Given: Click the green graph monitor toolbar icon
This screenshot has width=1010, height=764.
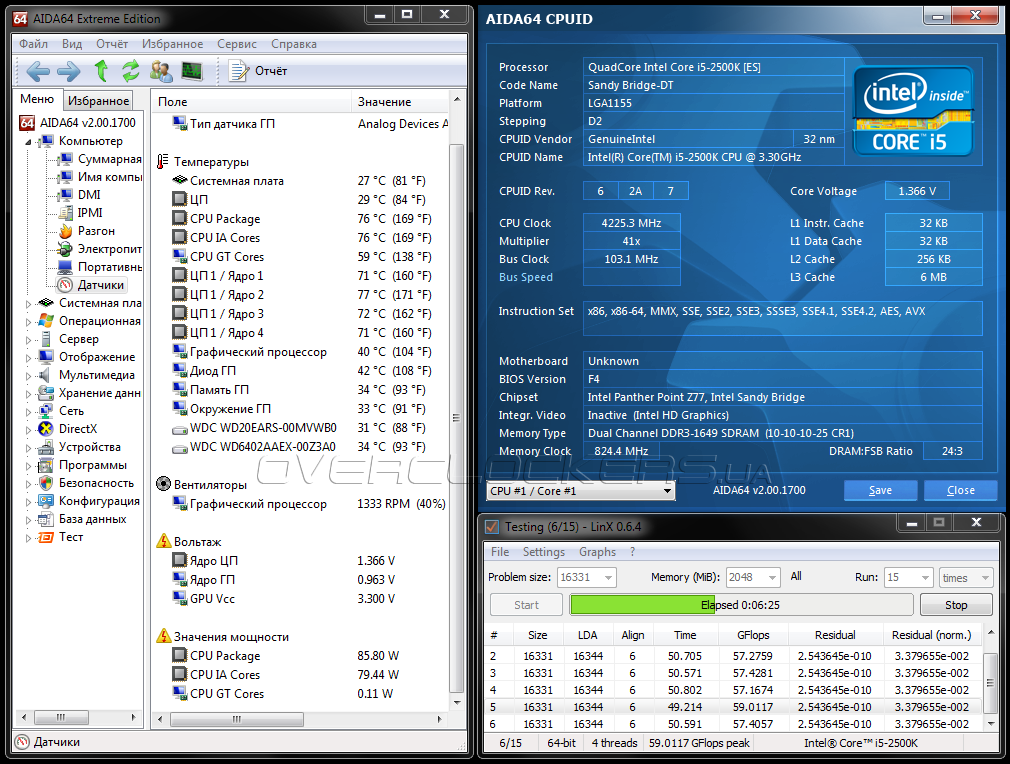Looking at the screenshot, I should (x=191, y=71).
